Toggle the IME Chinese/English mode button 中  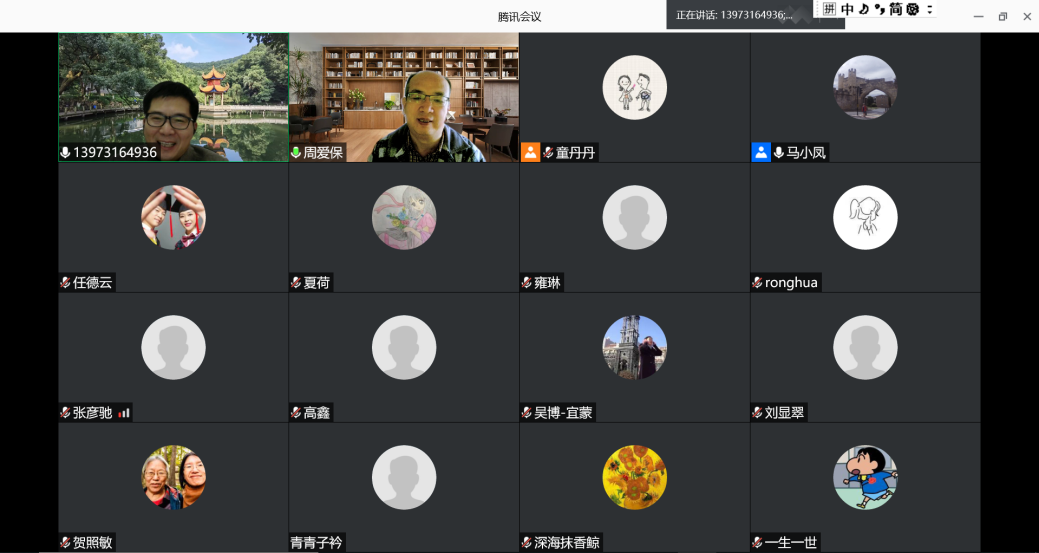point(847,9)
